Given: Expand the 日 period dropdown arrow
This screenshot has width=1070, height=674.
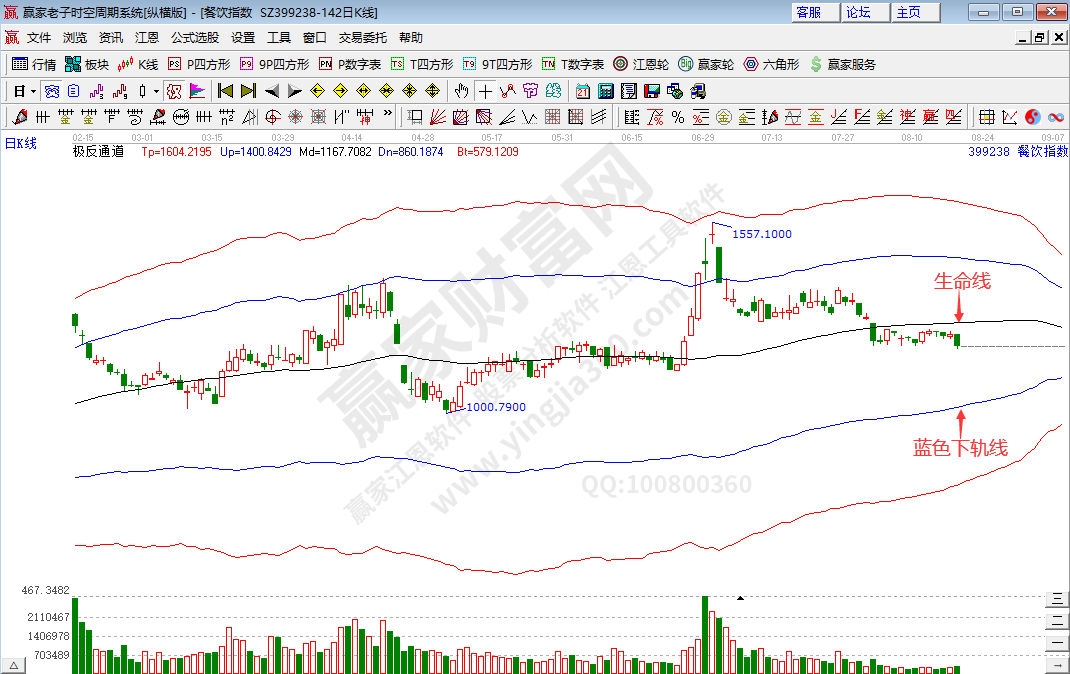Looking at the screenshot, I should (33, 91).
